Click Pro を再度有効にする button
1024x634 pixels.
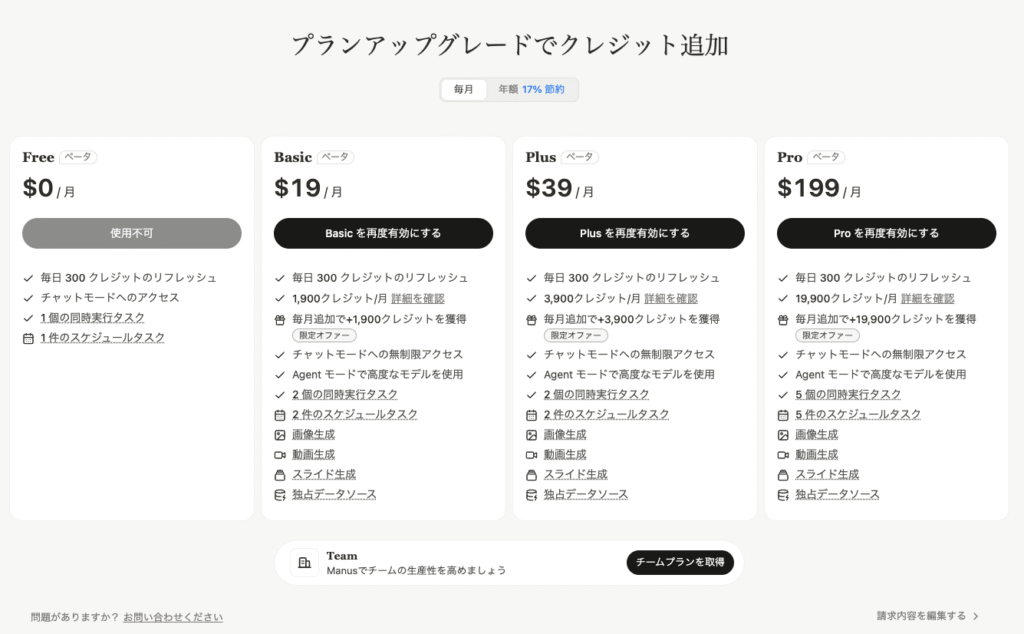point(886,233)
